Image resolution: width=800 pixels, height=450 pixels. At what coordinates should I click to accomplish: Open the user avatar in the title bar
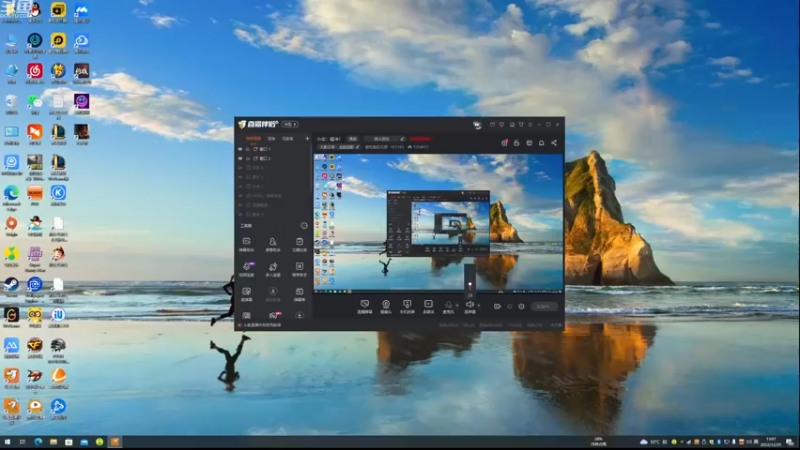[x=477, y=124]
